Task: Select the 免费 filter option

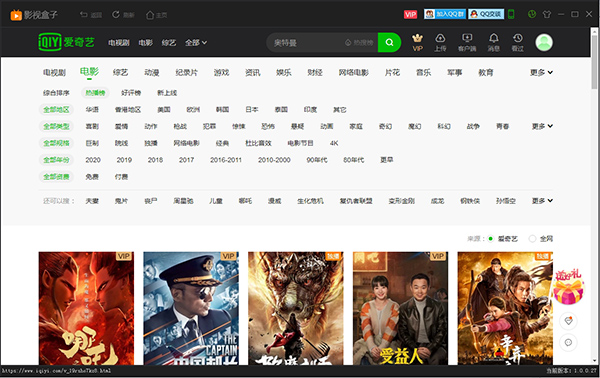Action: pos(92,177)
